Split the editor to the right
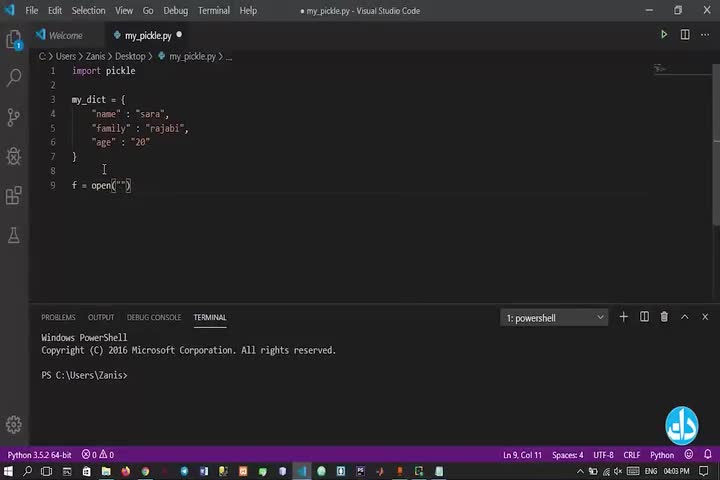The height and width of the screenshot is (480, 720). 685,35
